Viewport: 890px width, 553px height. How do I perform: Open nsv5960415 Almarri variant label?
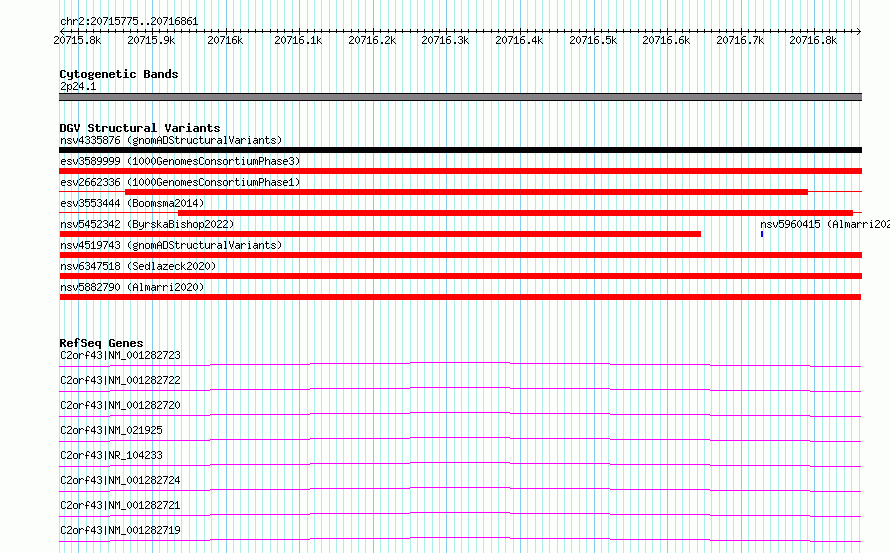point(825,224)
